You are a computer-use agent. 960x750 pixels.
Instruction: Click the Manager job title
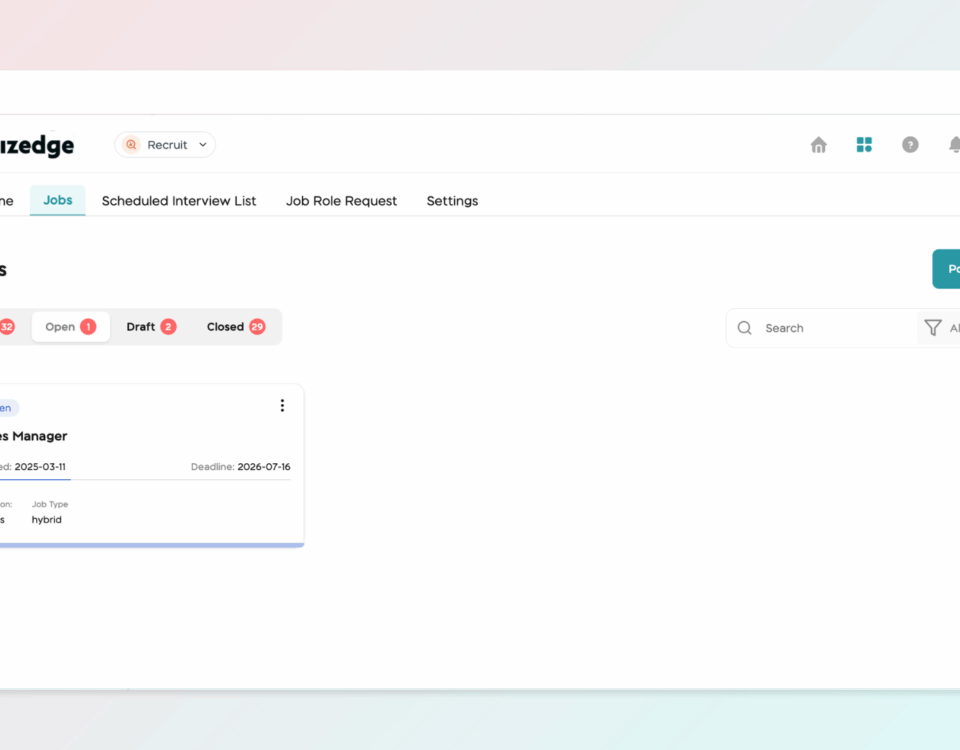click(34, 436)
